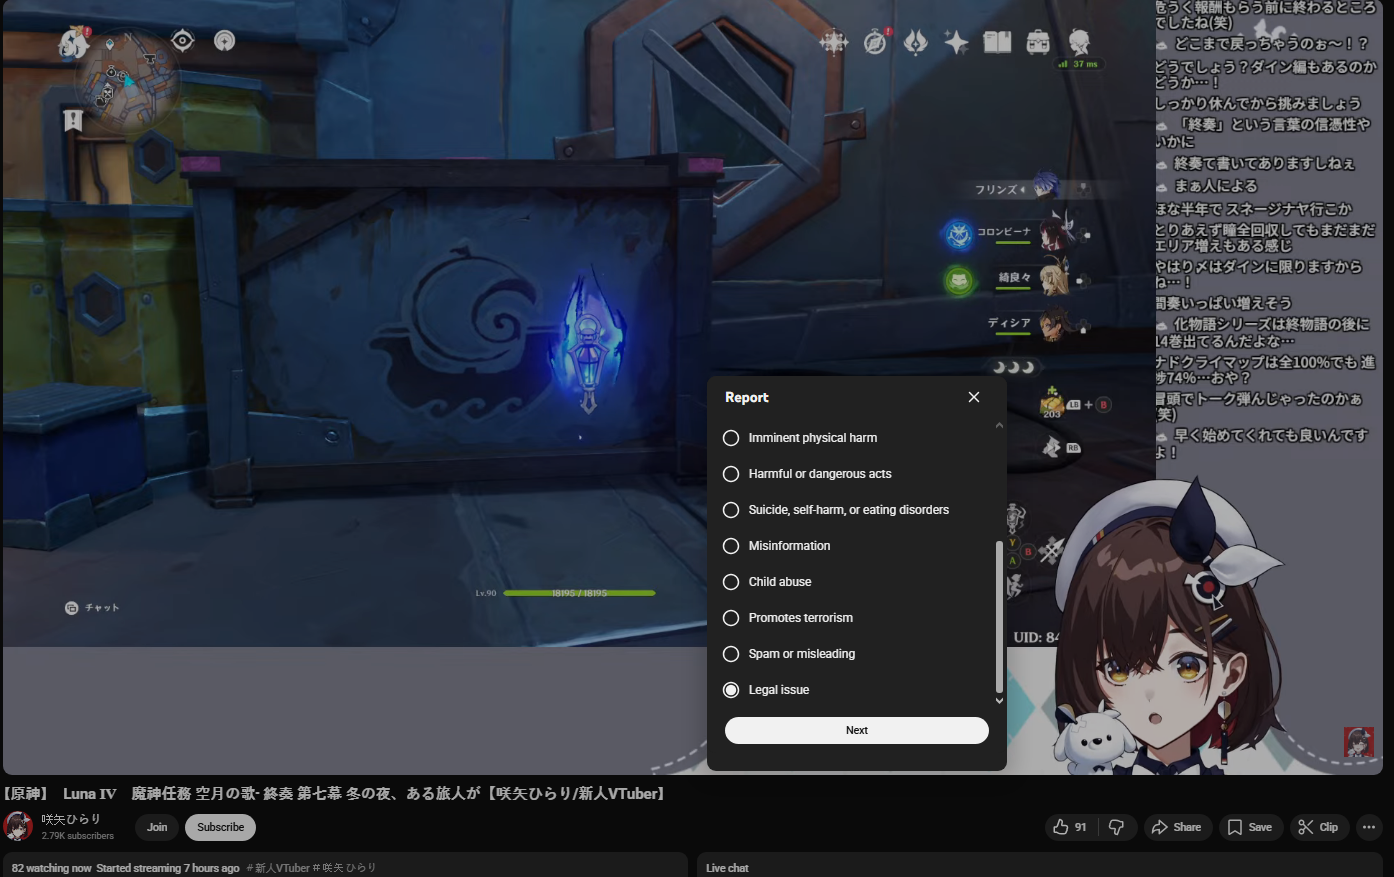The height and width of the screenshot is (877, 1394).
Task: Click the eye-shaped icon beside the minimap
Action: tap(182, 40)
